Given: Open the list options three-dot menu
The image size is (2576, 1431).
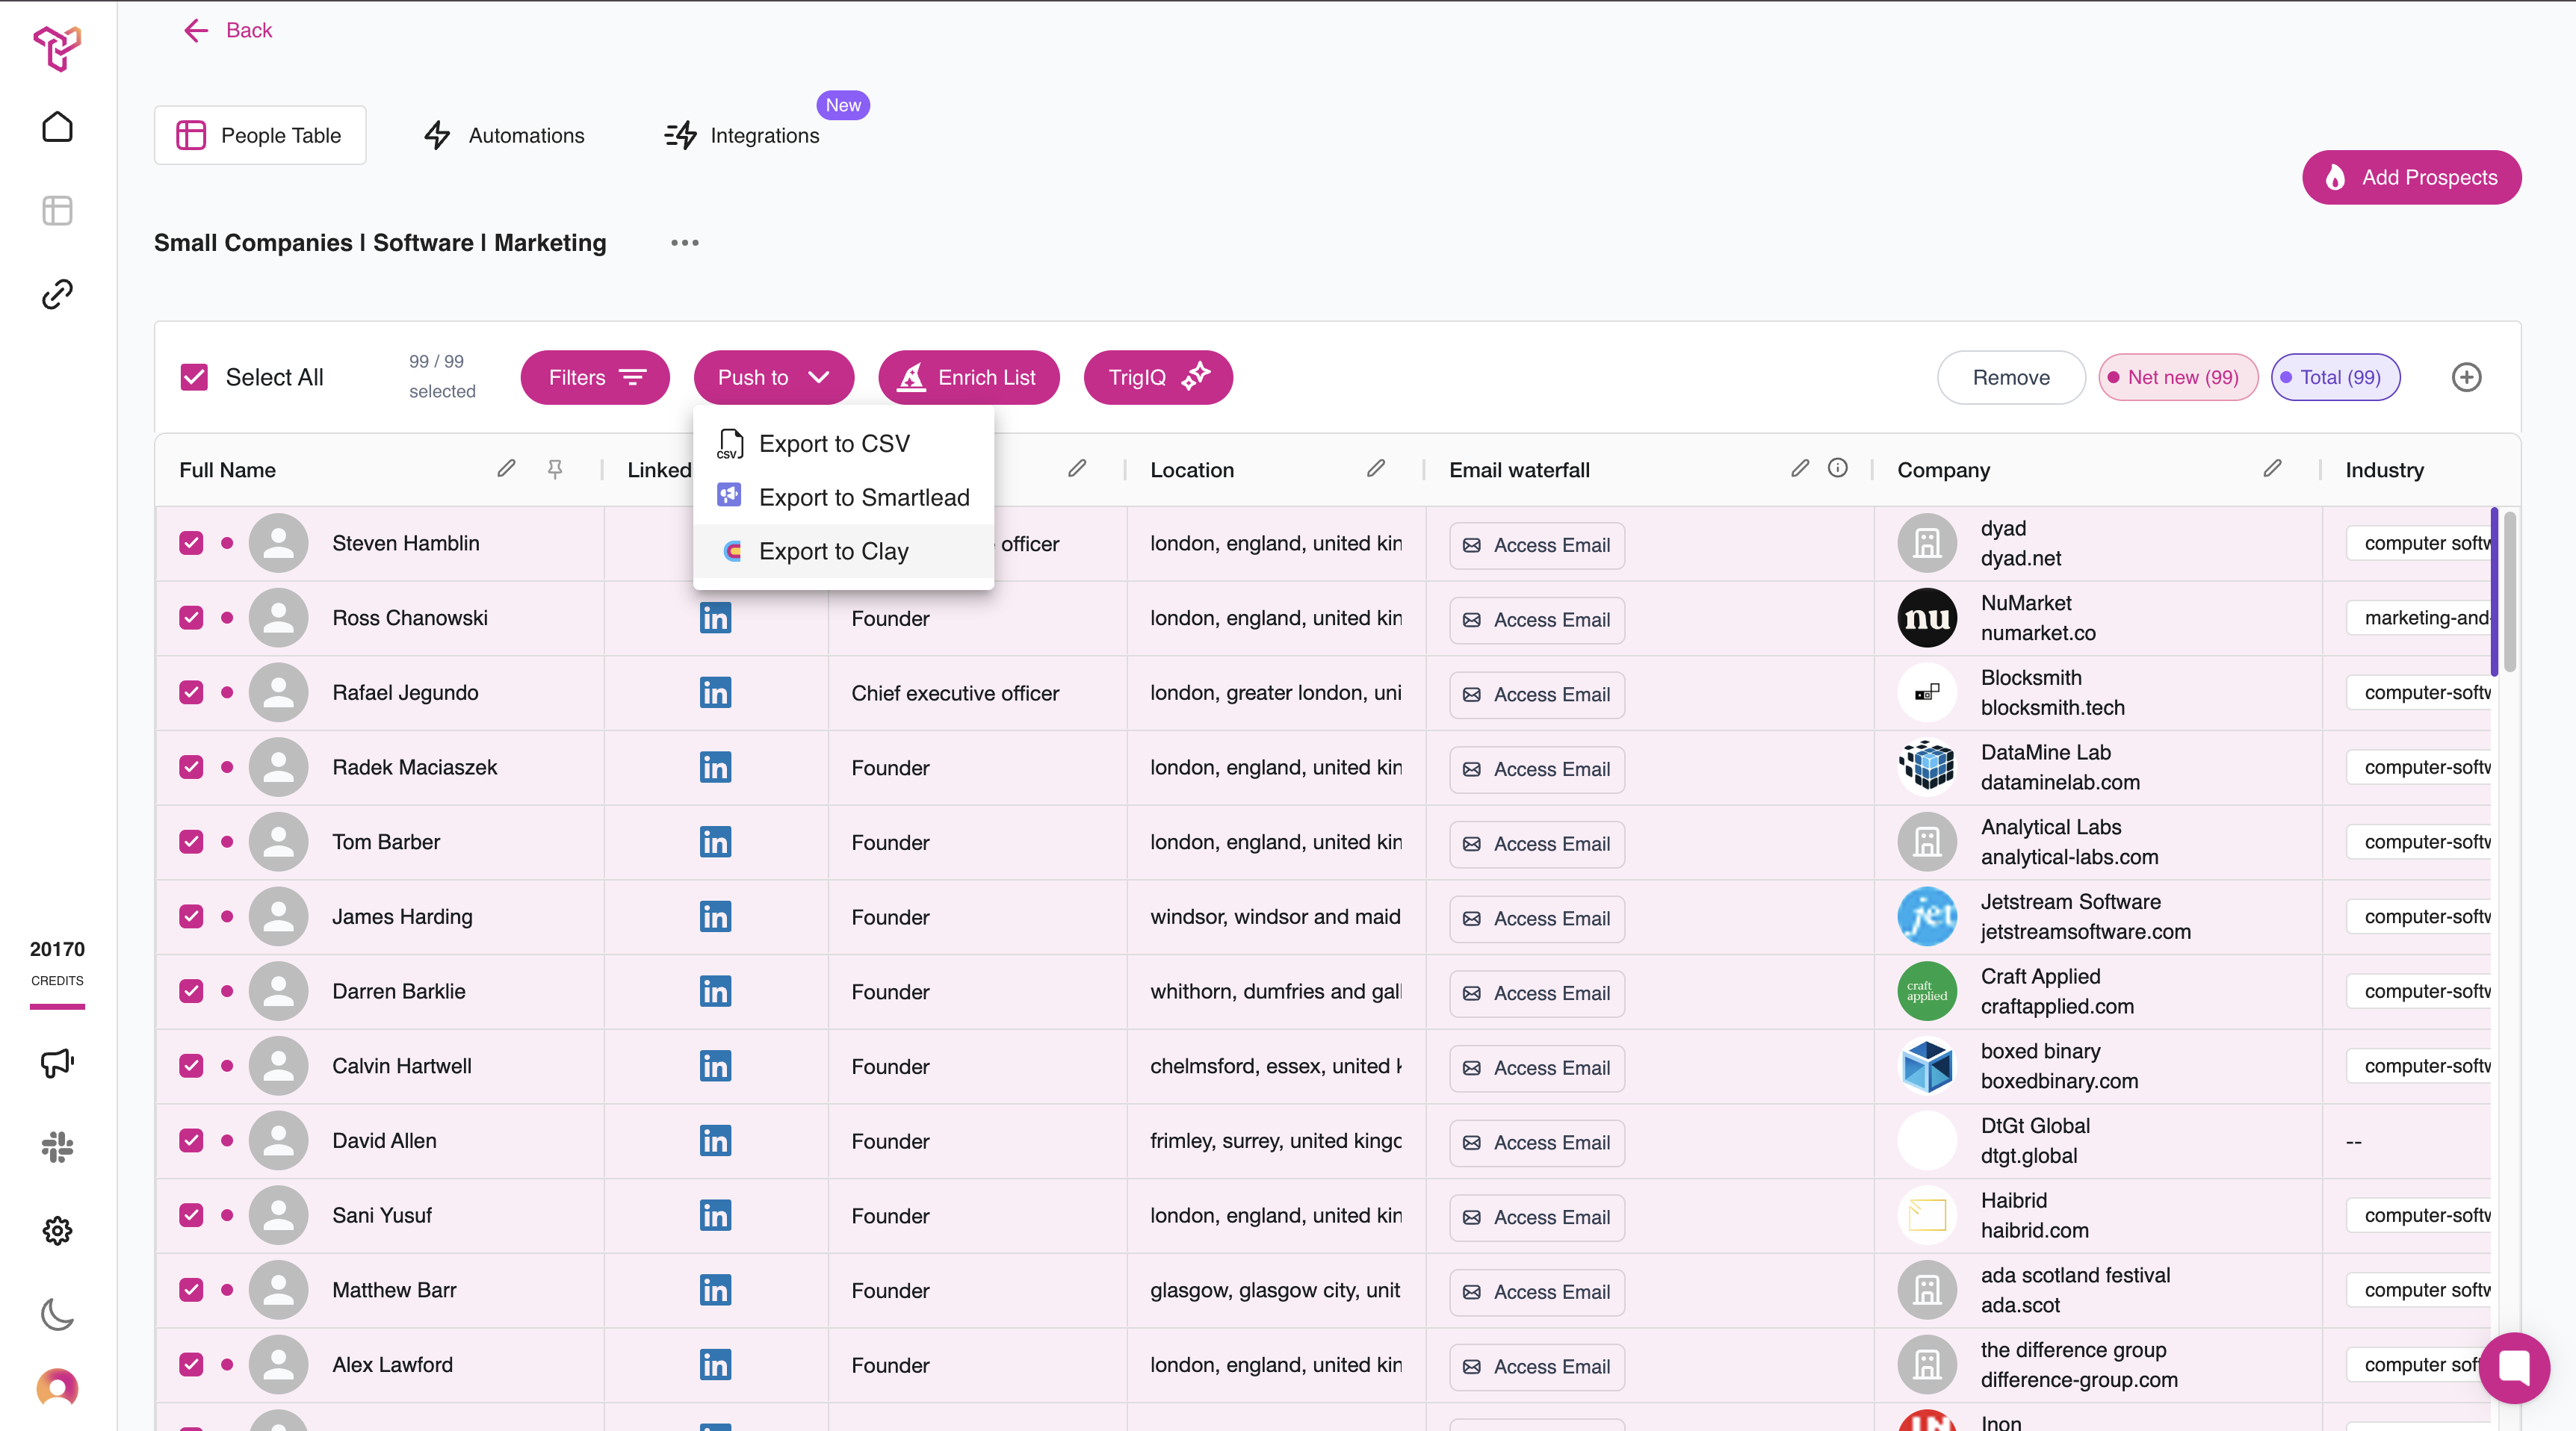Looking at the screenshot, I should click(684, 243).
